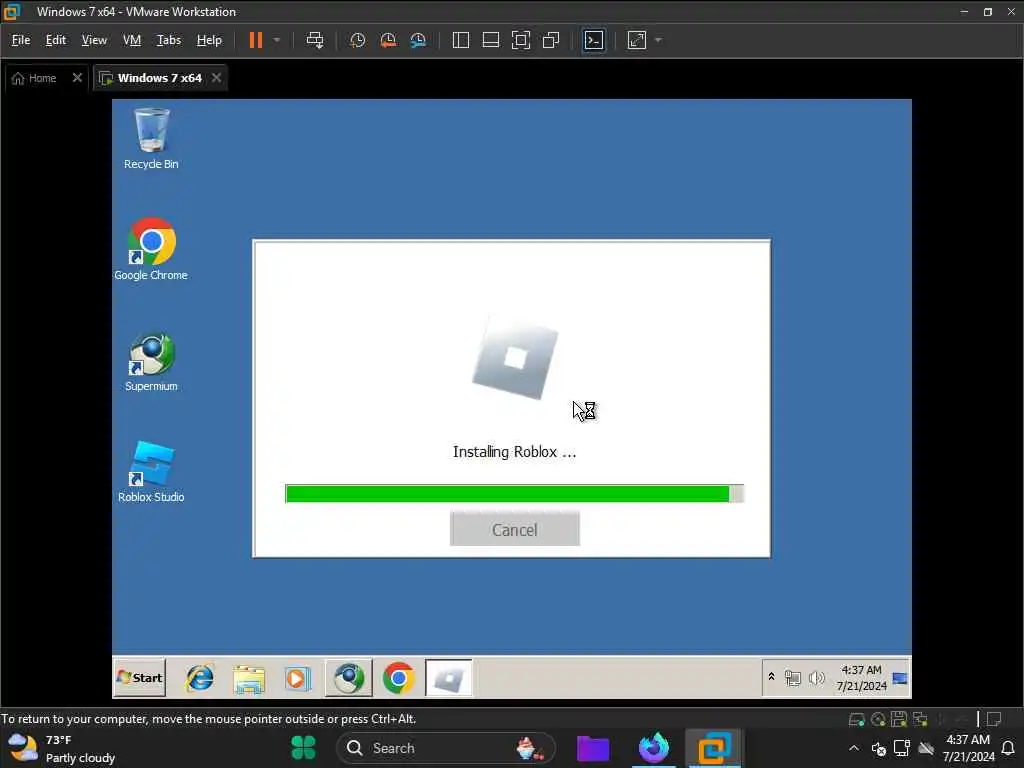Show hidden icons in guest tray

(x=771, y=677)
